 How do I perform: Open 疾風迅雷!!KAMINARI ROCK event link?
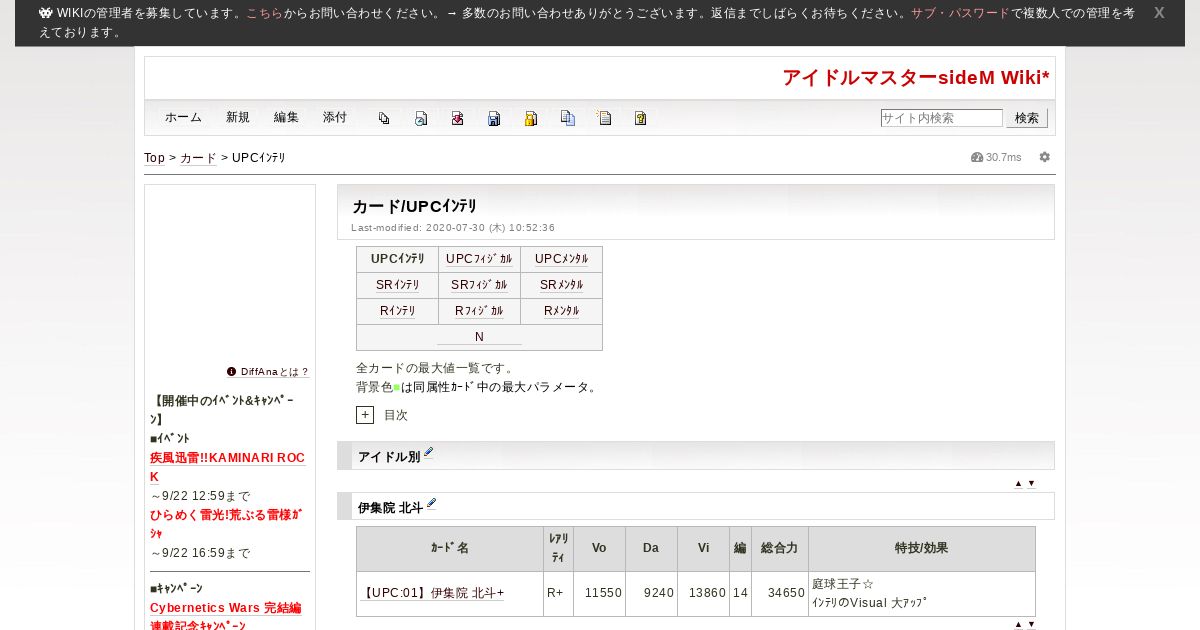click(x=227, y=467)
